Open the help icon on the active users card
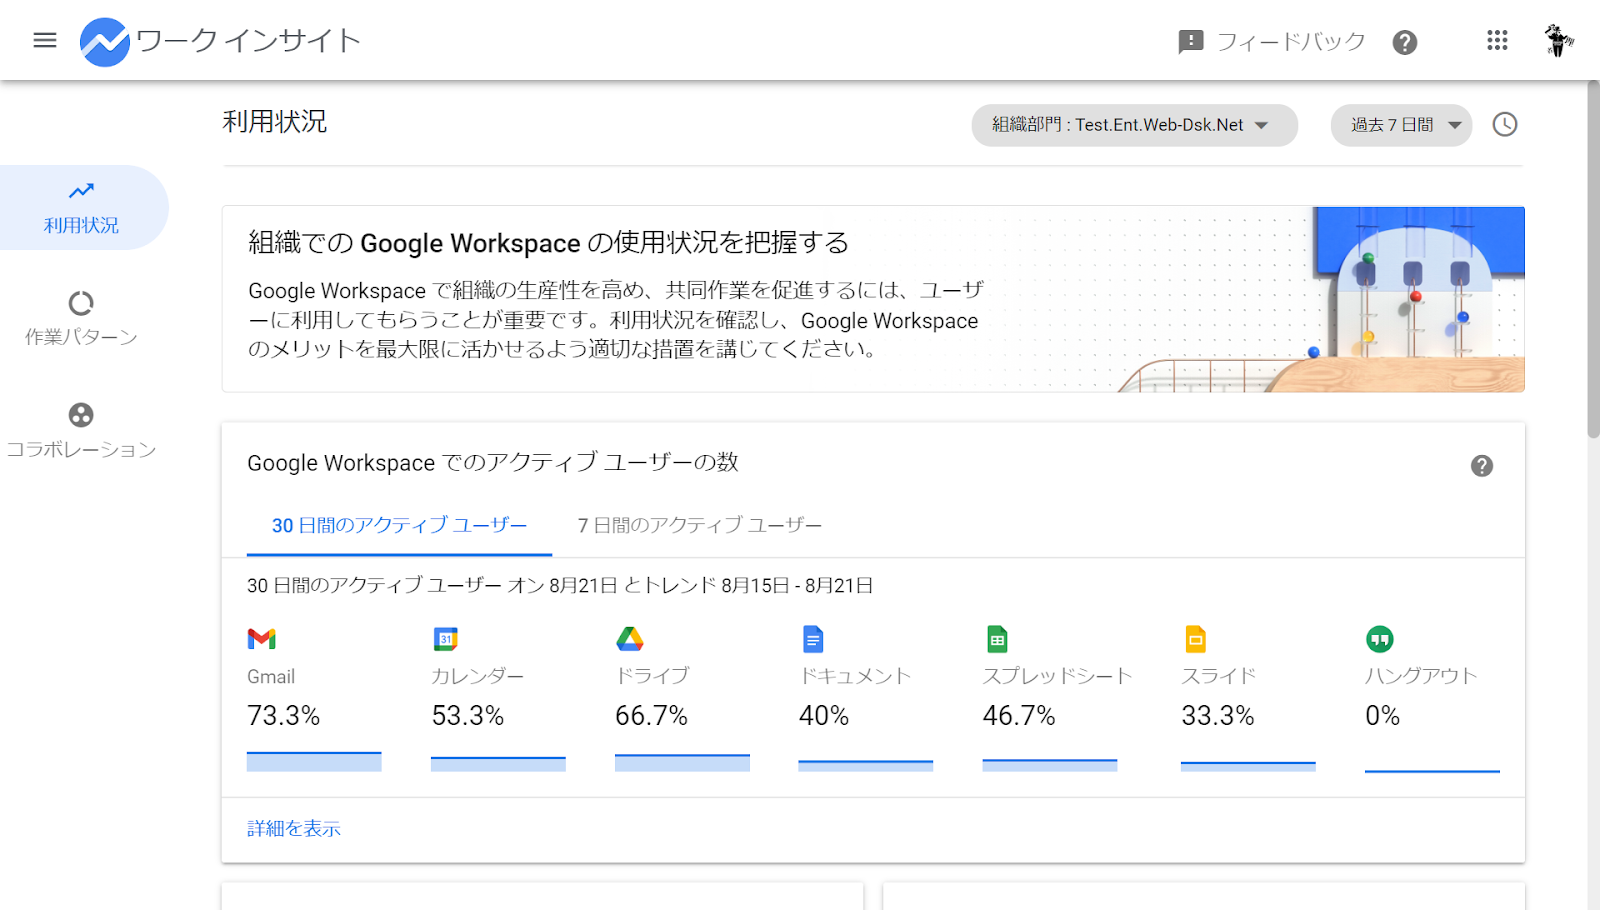The height and width of the screenshot is (910, 1600). [x=1482, y=465]
